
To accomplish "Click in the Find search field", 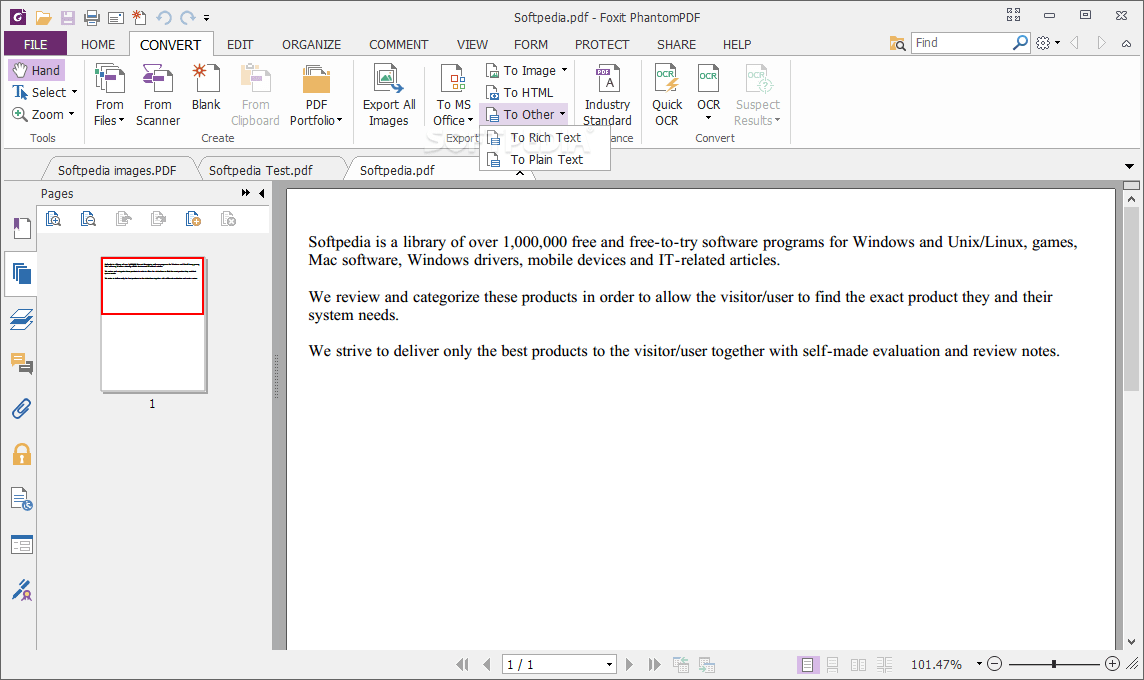I will (x=961, y=43).
